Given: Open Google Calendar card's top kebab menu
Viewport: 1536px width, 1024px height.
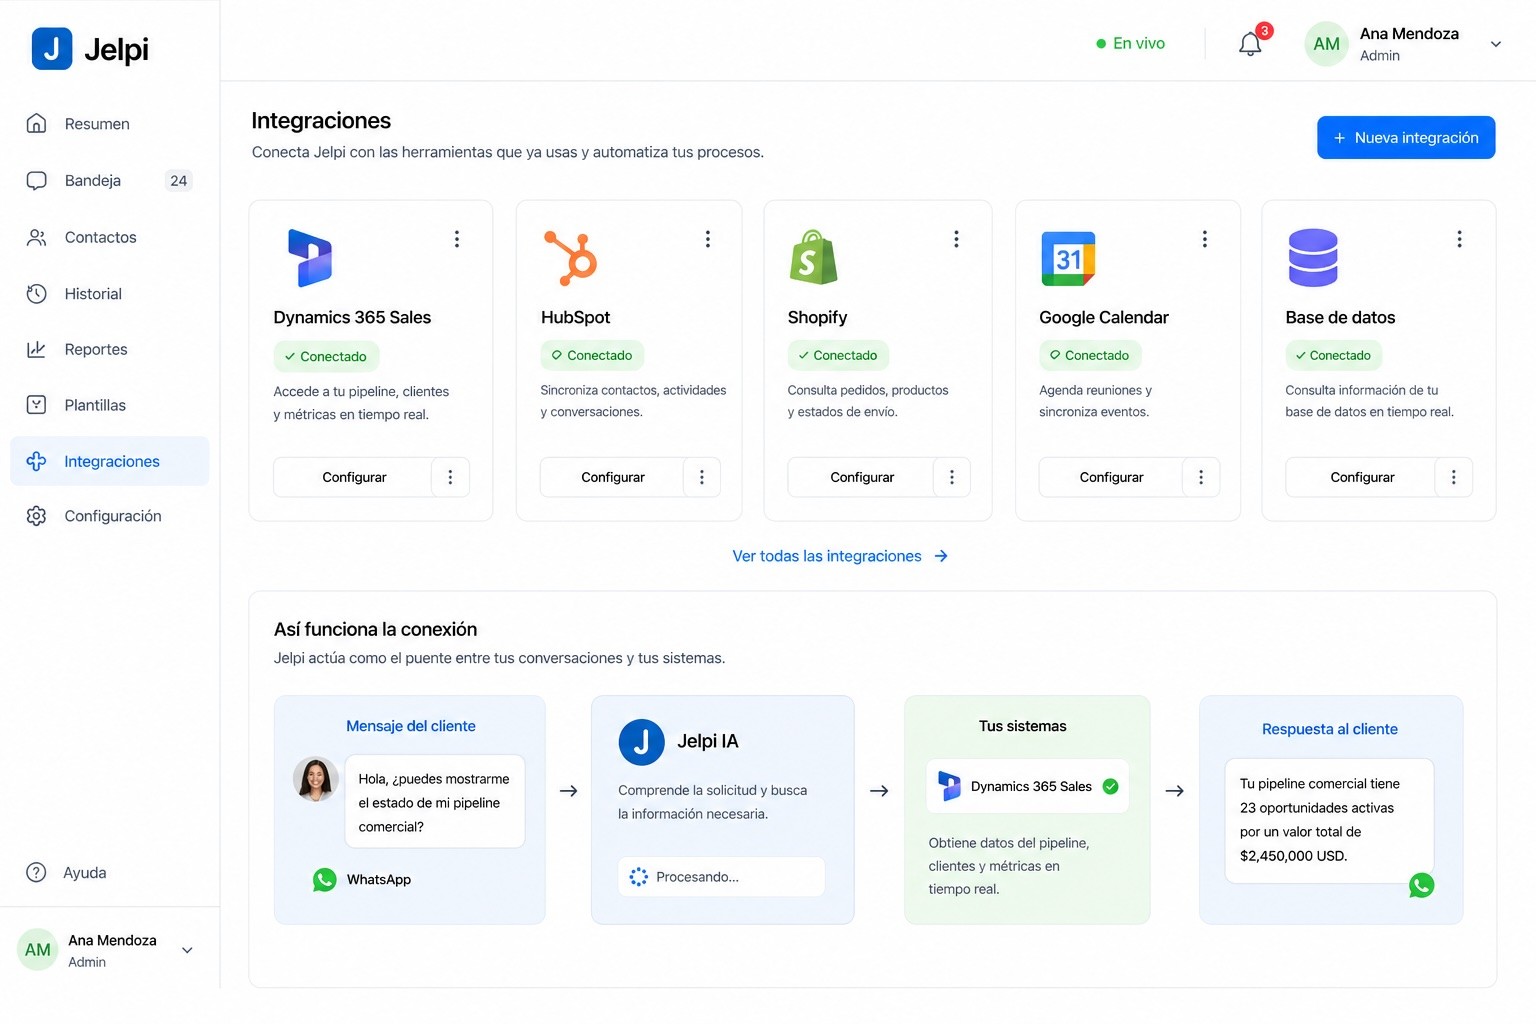Looking at the screenshot, I should pyautogui.click(x=1205, y=239).
